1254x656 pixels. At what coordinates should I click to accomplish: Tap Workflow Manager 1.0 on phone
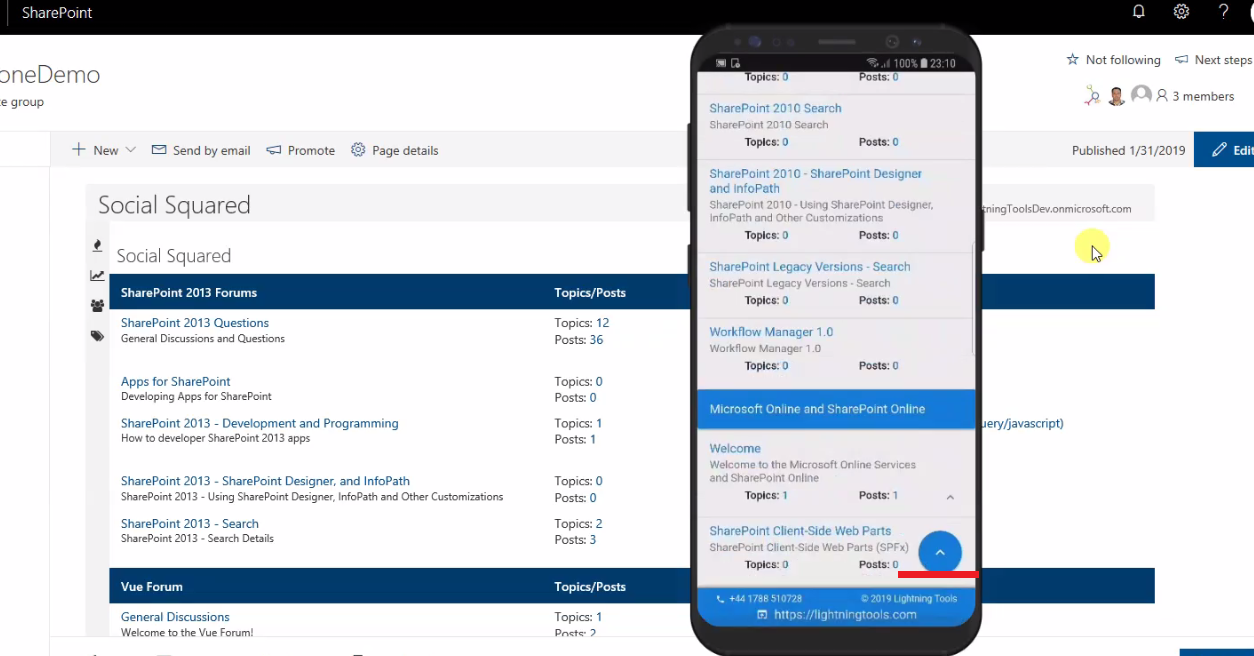771,332
